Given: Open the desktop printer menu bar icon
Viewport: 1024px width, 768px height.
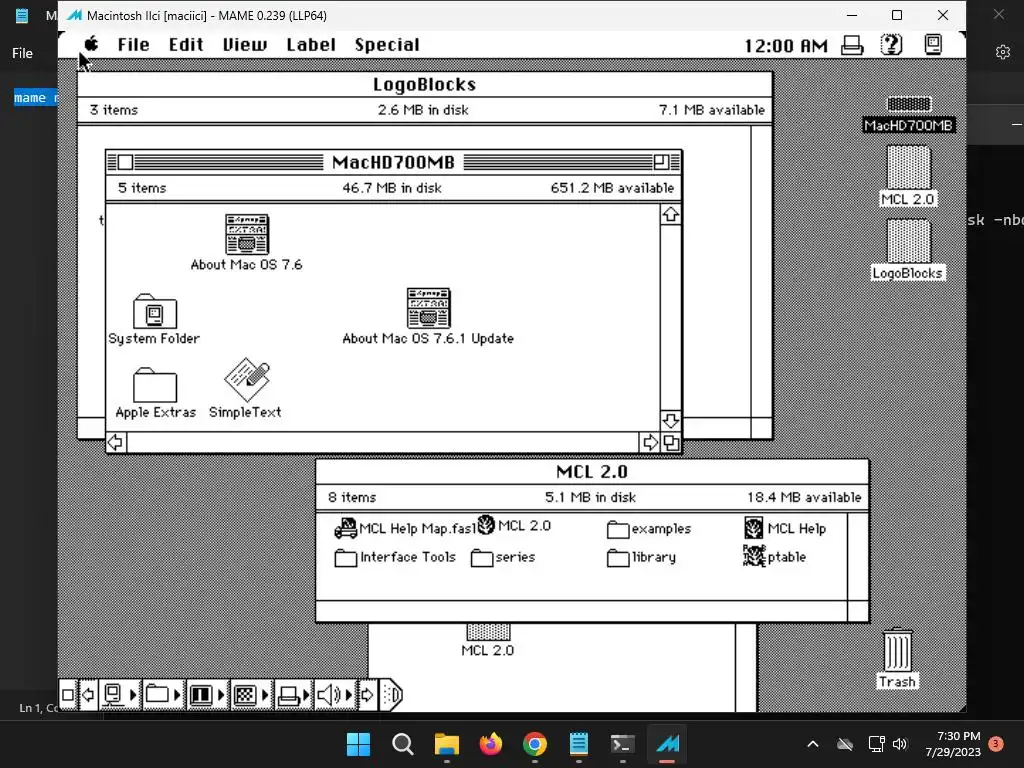Looking at the screenshot, I should pyautogui.click(x=852, y=45).
